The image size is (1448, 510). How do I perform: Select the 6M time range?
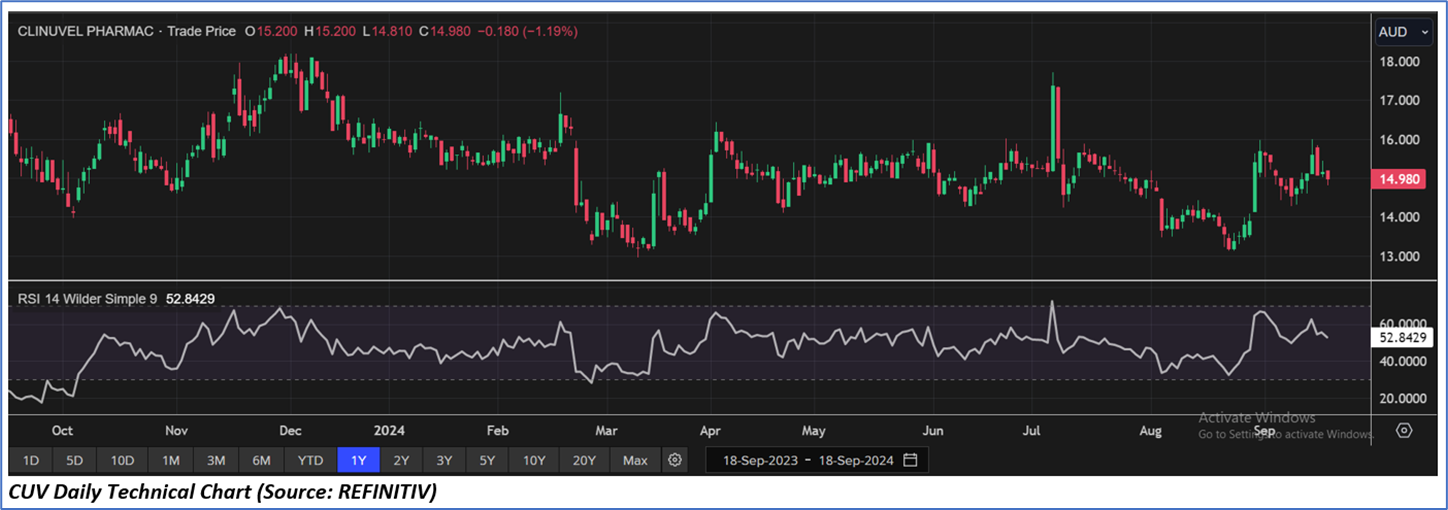(261, 460)
